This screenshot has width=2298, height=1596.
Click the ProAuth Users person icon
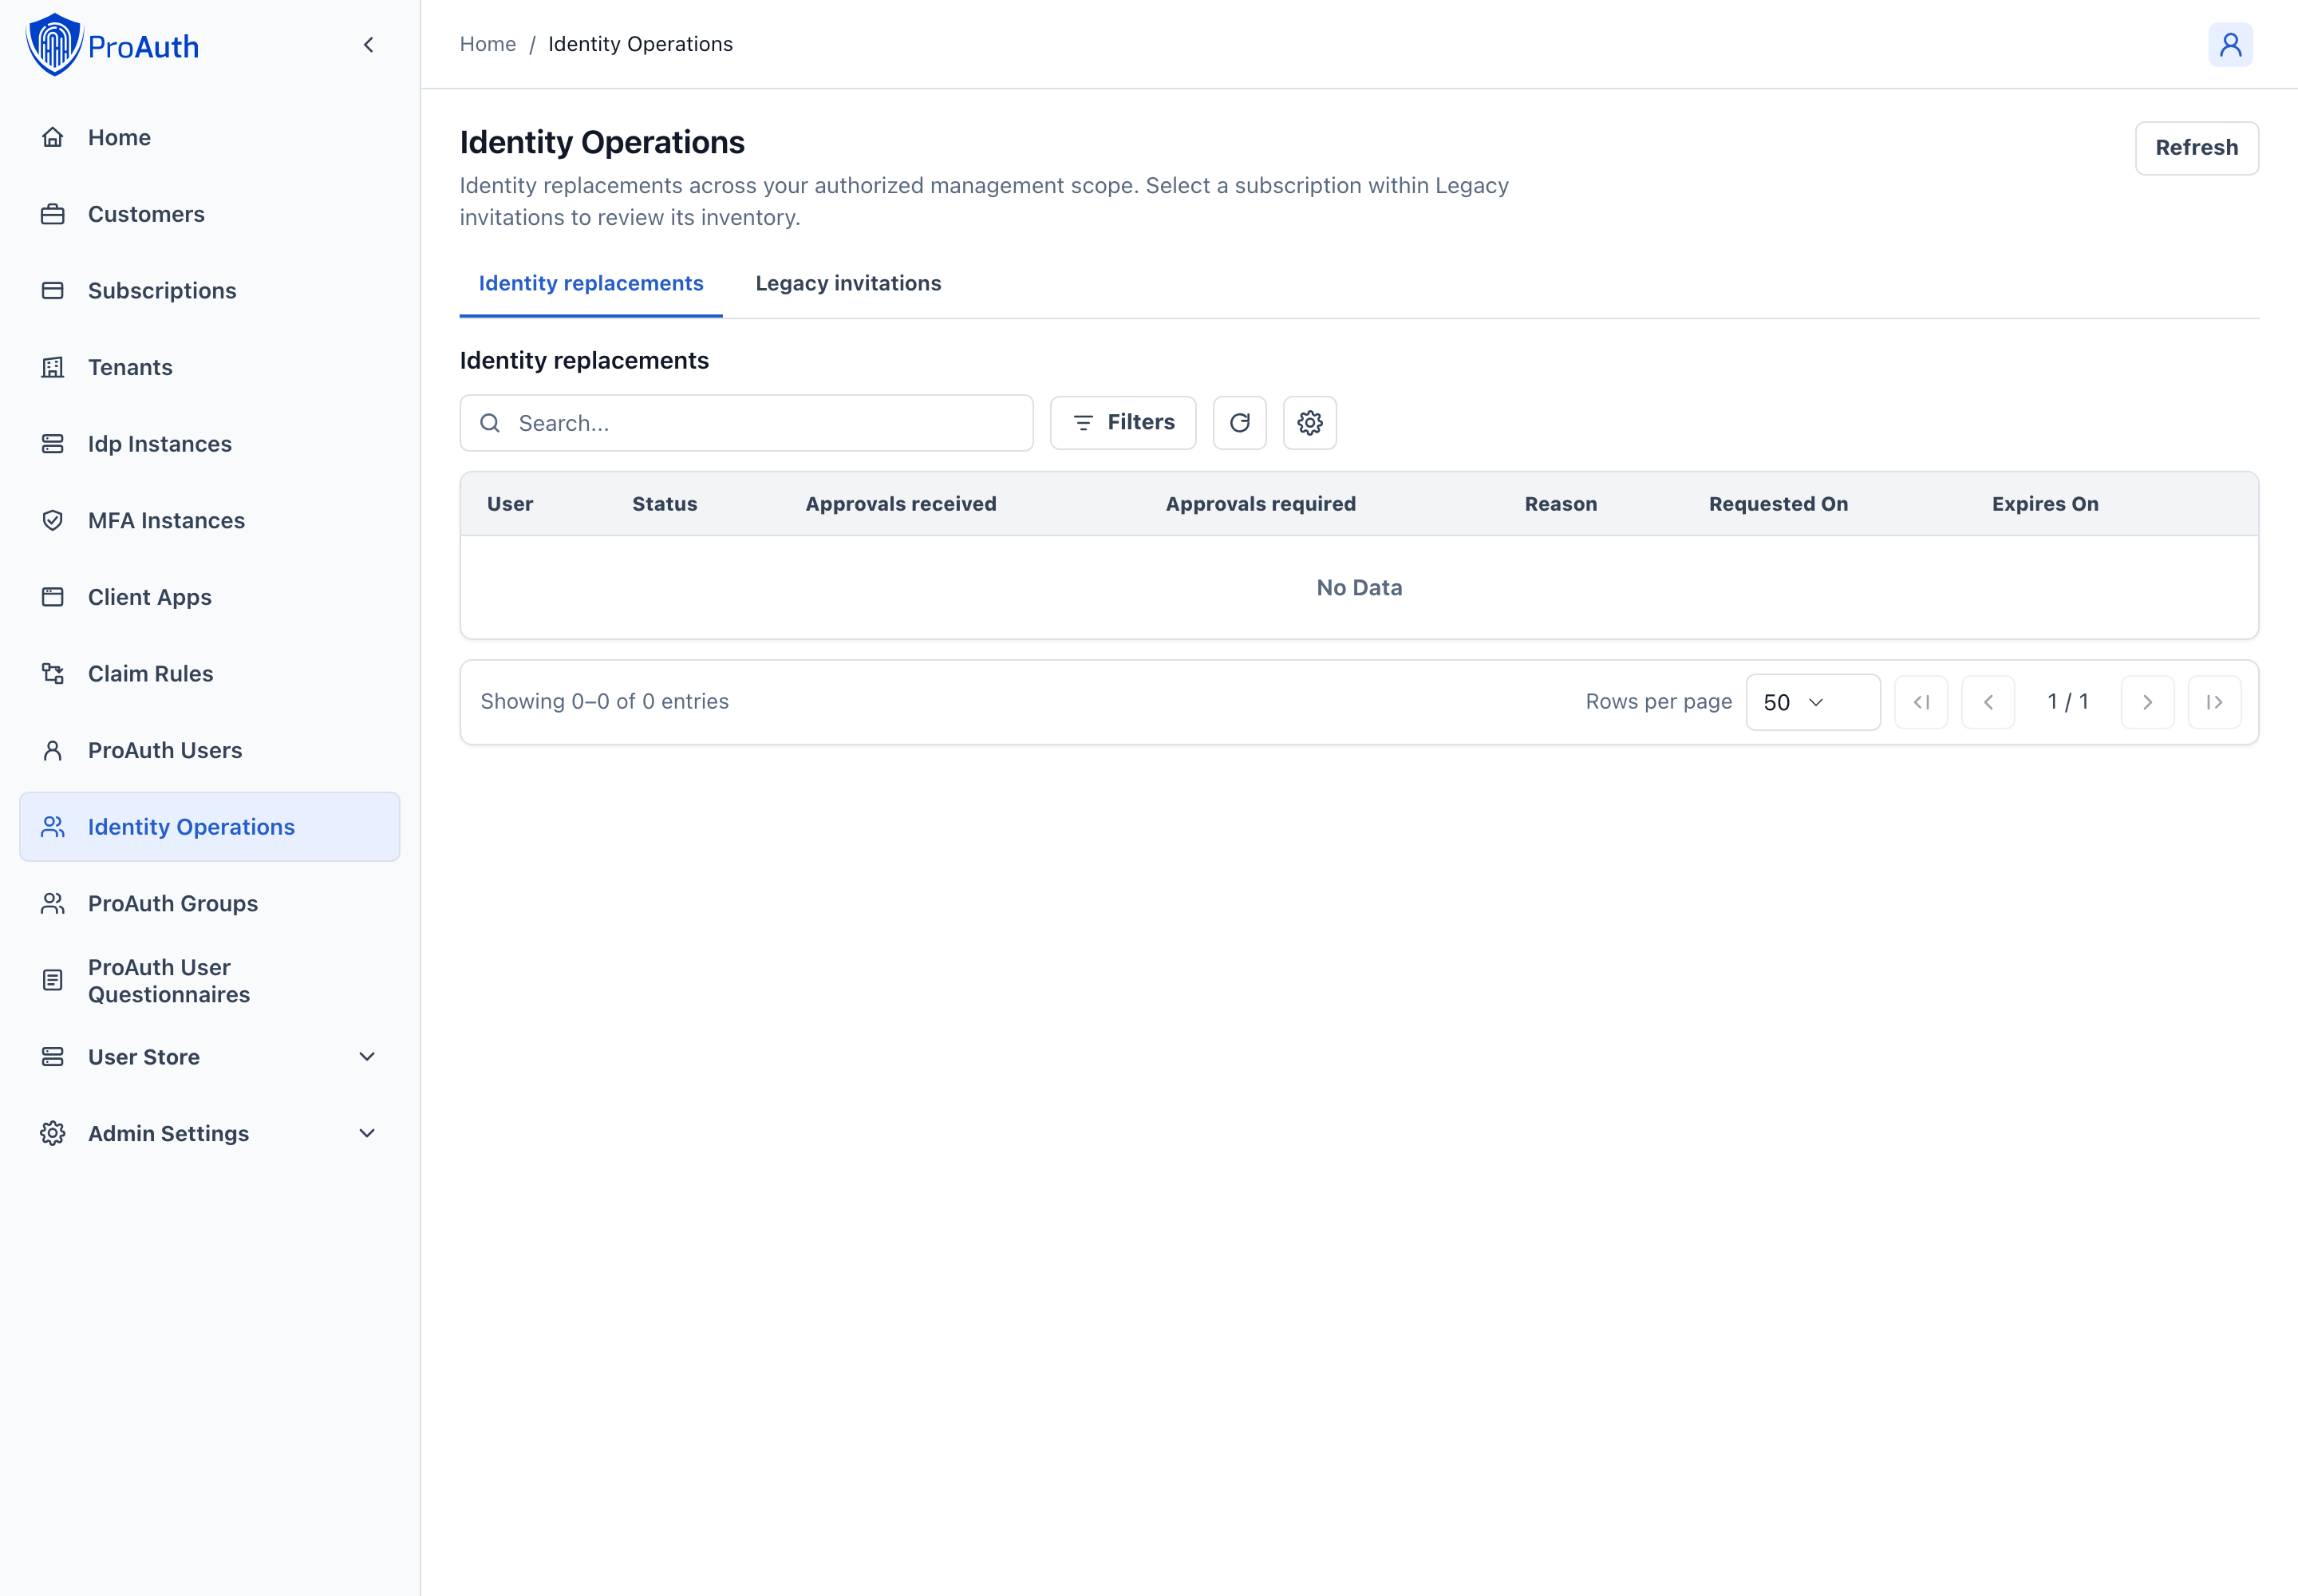tap(53, 750)
